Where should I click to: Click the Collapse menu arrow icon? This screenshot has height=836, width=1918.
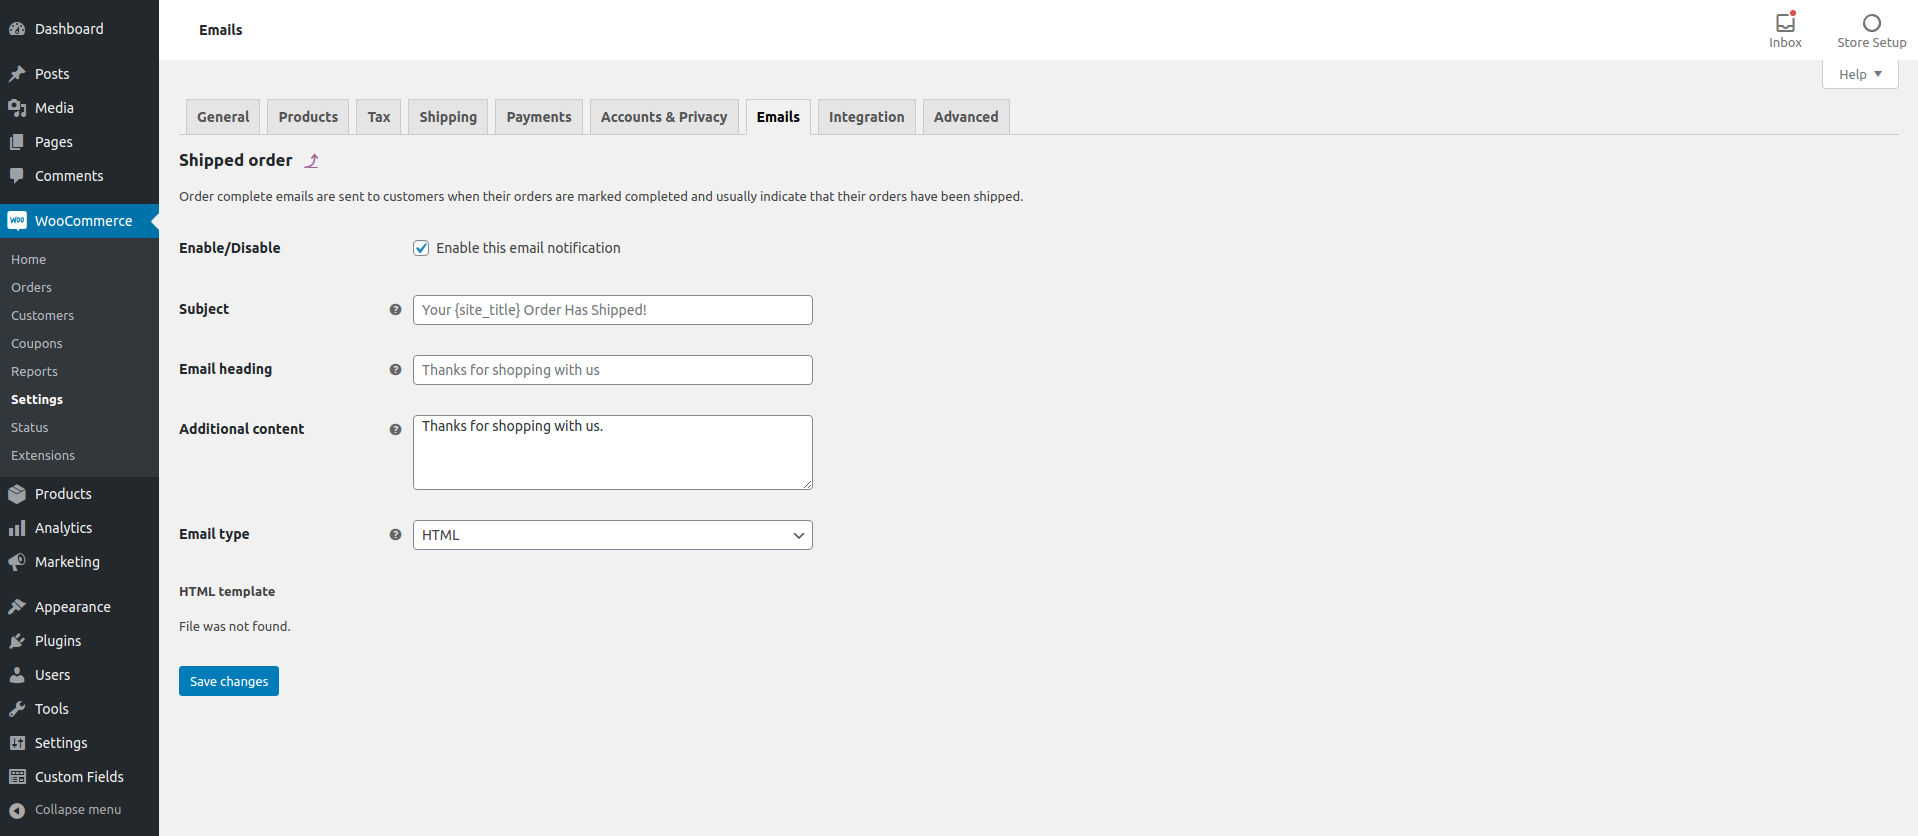[x=17, y=810]
